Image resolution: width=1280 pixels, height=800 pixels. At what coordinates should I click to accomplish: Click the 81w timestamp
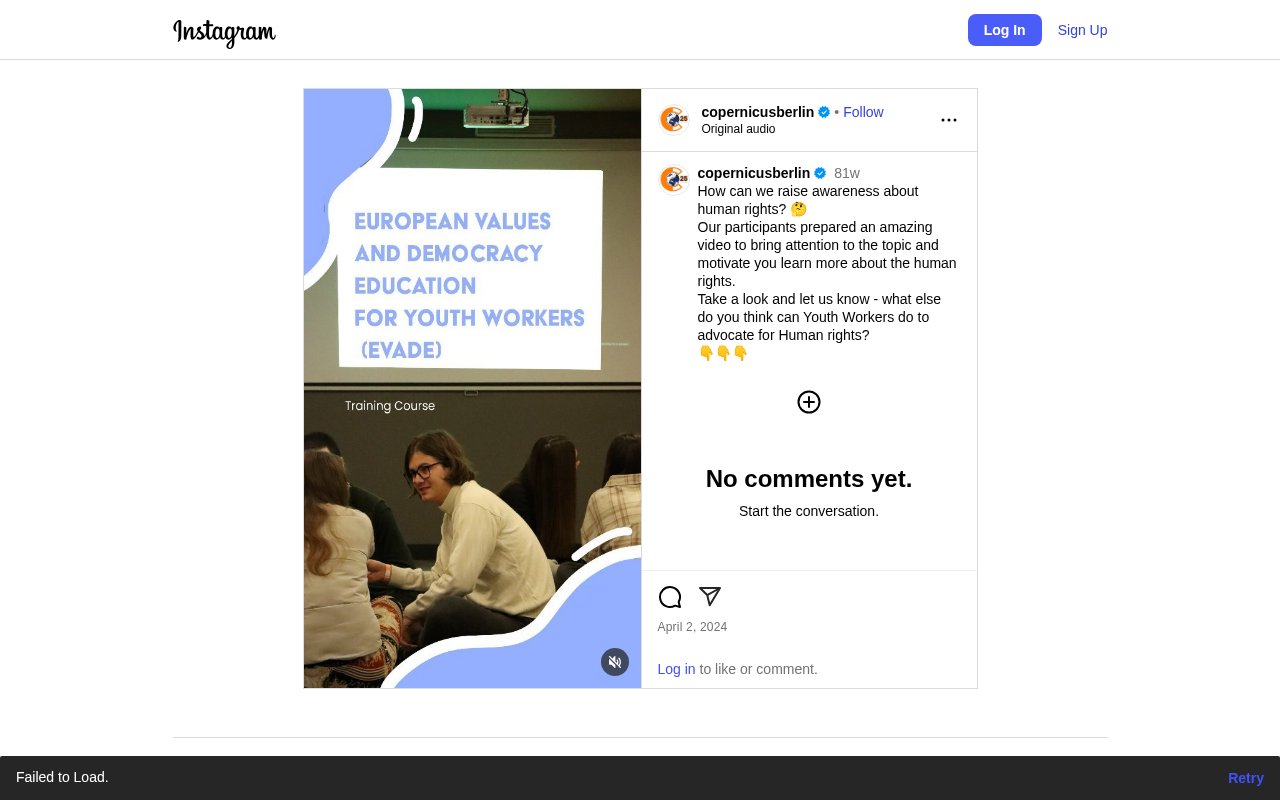pyautogui.click(x=847, y=173)
